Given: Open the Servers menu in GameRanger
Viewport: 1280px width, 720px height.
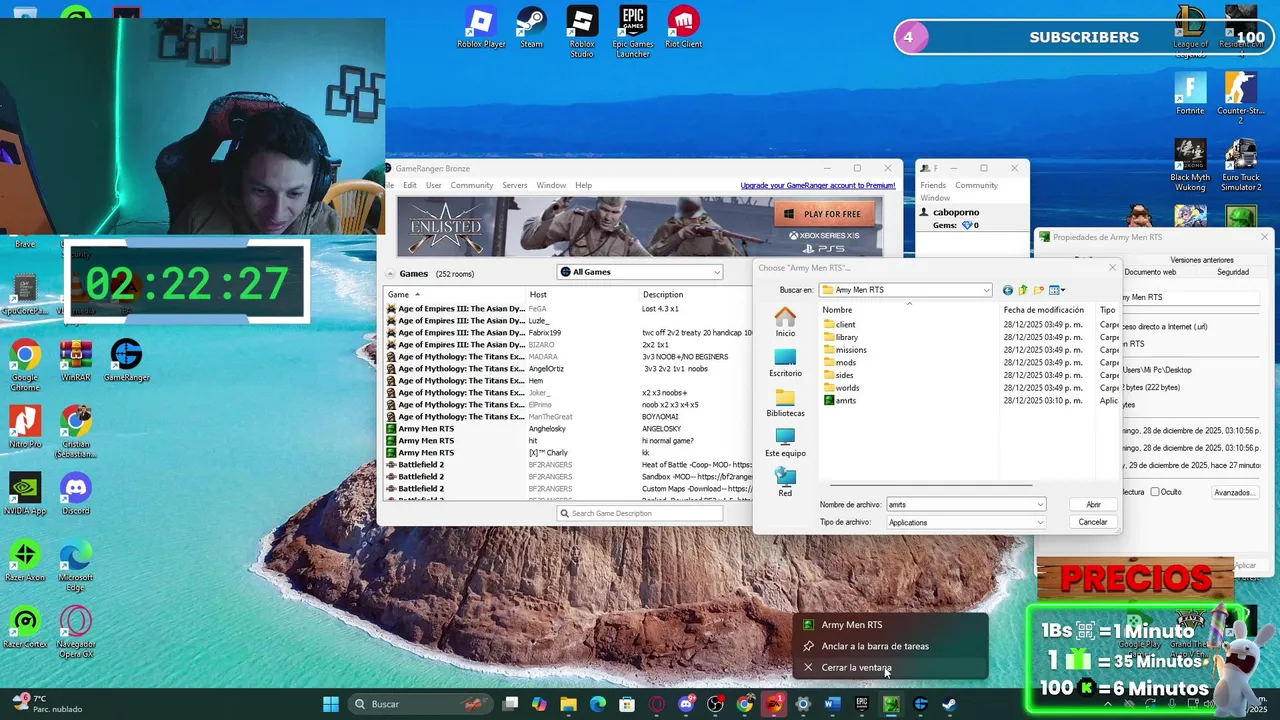Looking at the screenshot, I should click(x=515, y=185).
